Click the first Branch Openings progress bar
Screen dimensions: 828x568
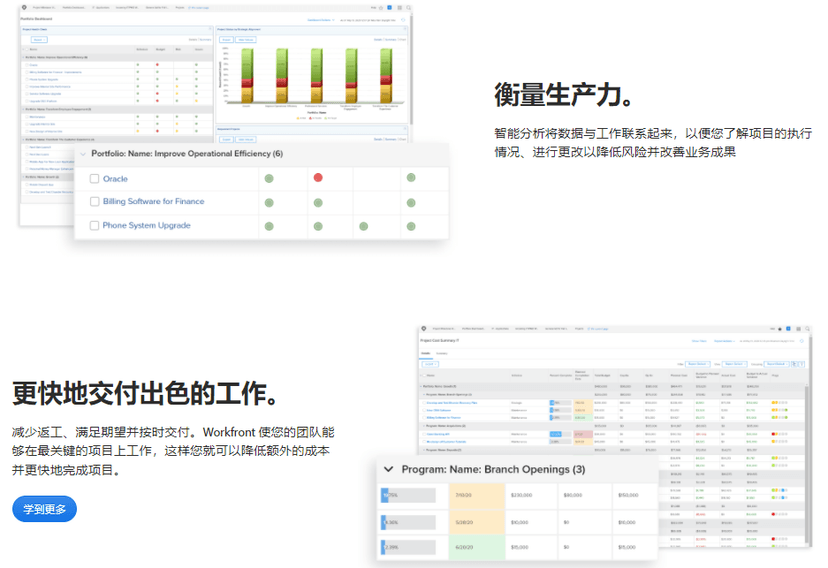[x=408, y=495]
